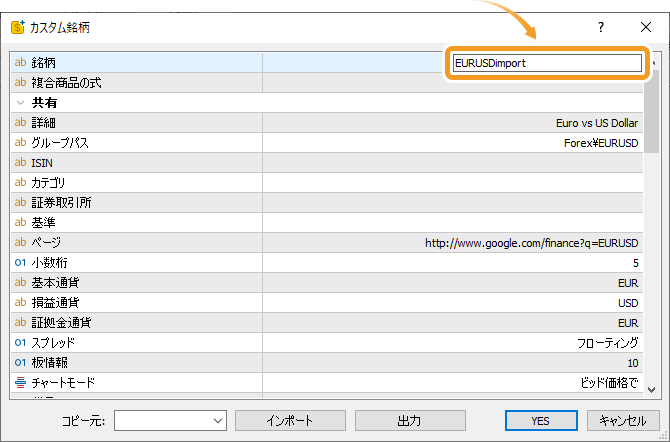Click the 01 icon beside 板情報

pyautogui.click(x=21, y=362)
